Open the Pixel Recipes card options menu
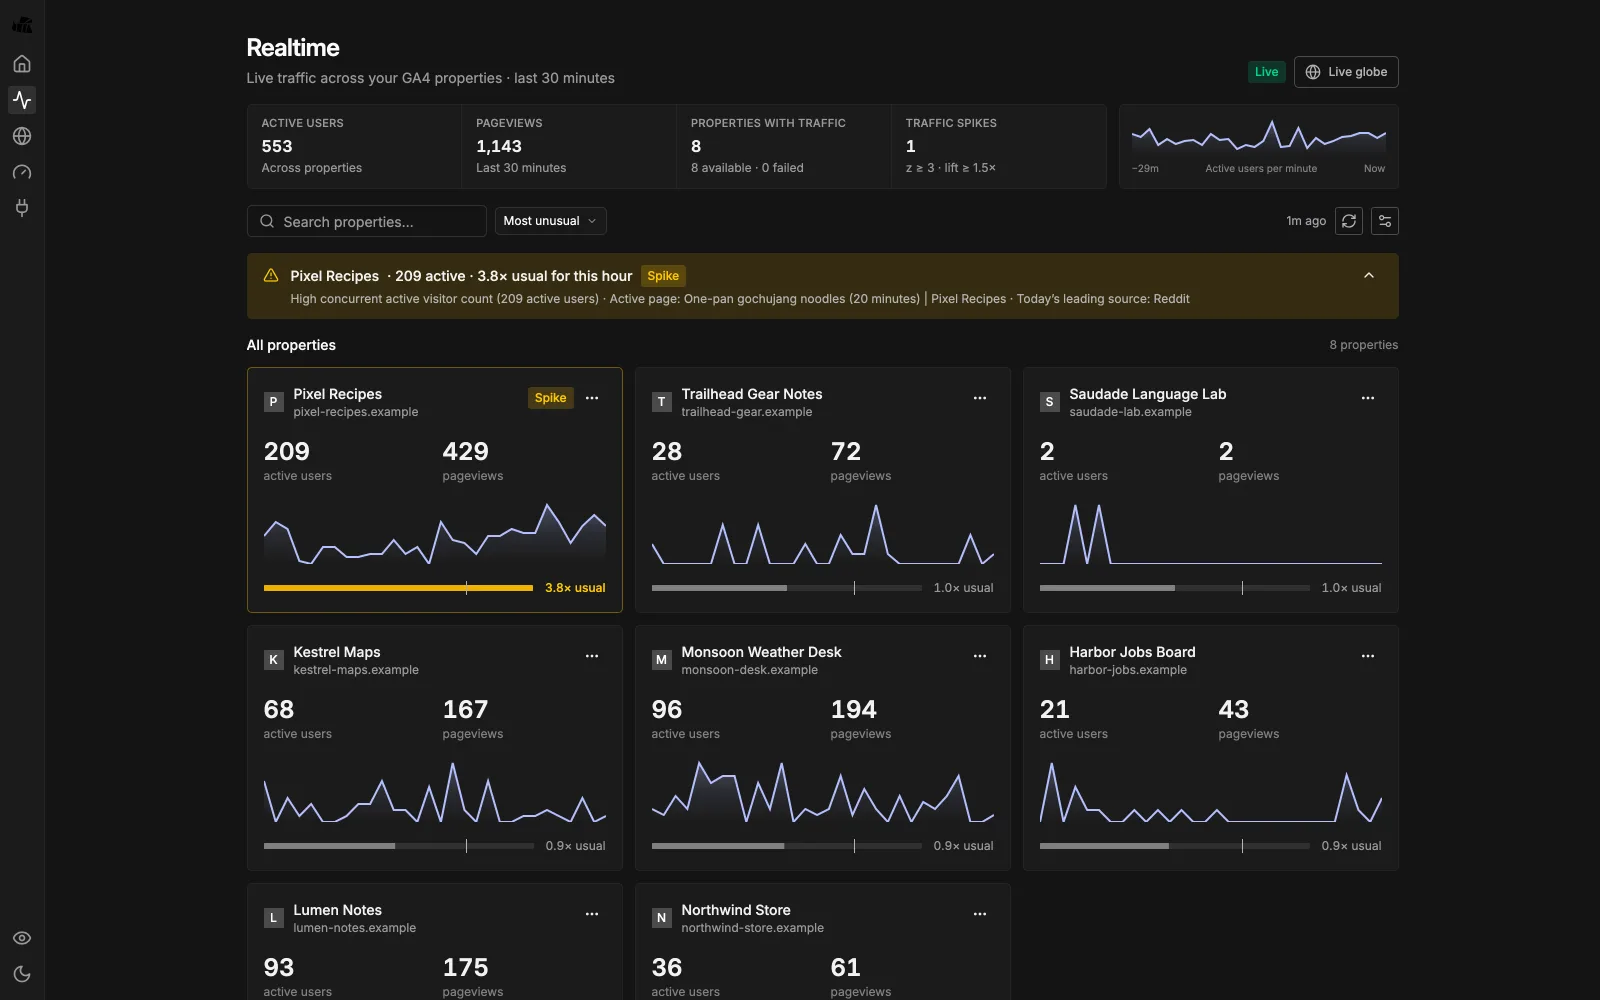 [592, 398]
